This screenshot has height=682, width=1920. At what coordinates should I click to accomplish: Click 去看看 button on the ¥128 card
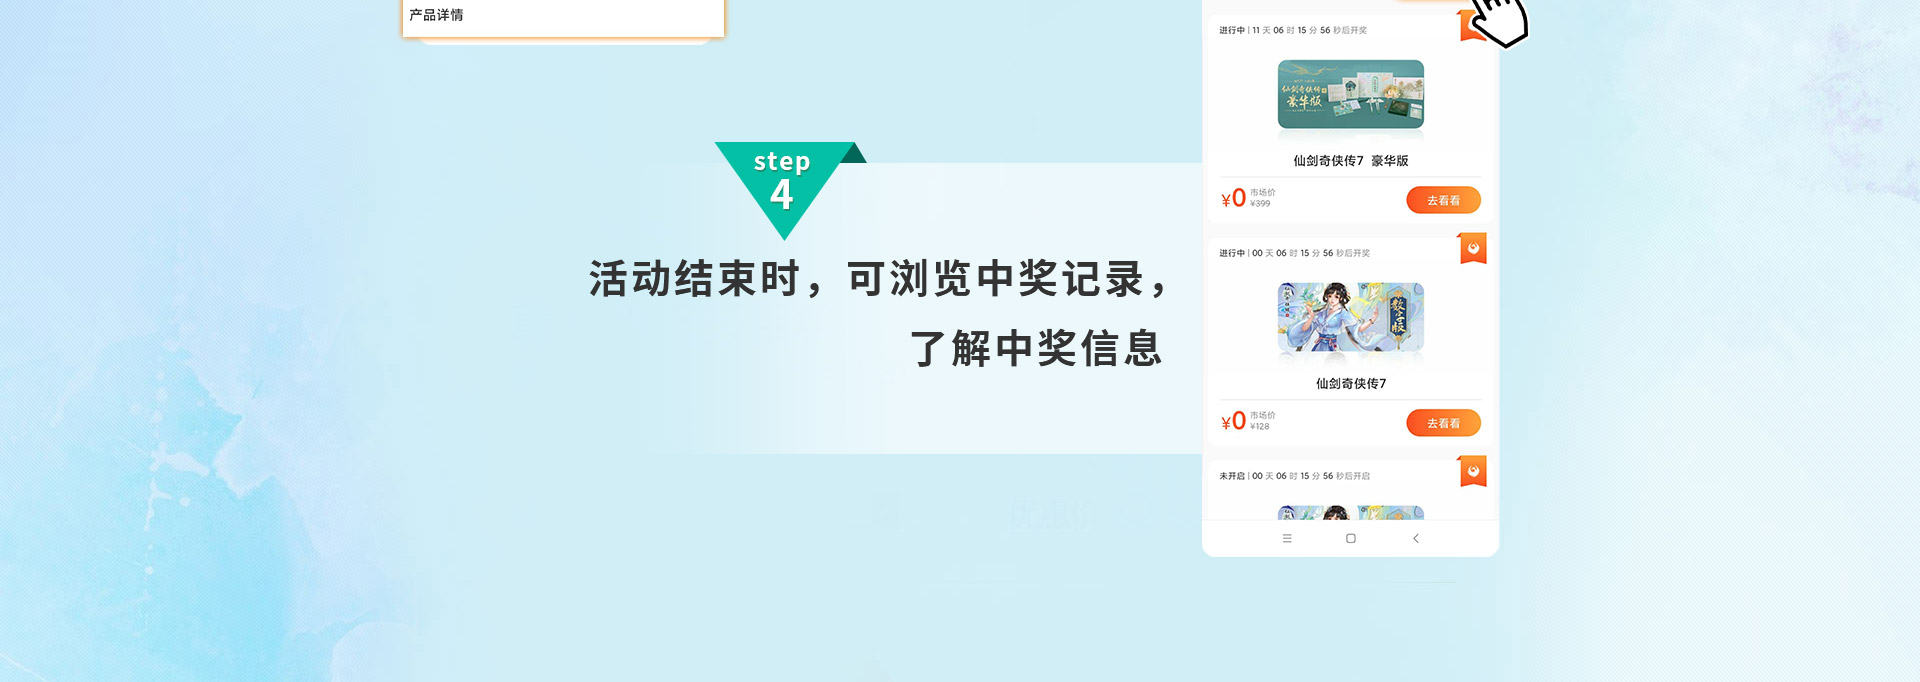1443,423
